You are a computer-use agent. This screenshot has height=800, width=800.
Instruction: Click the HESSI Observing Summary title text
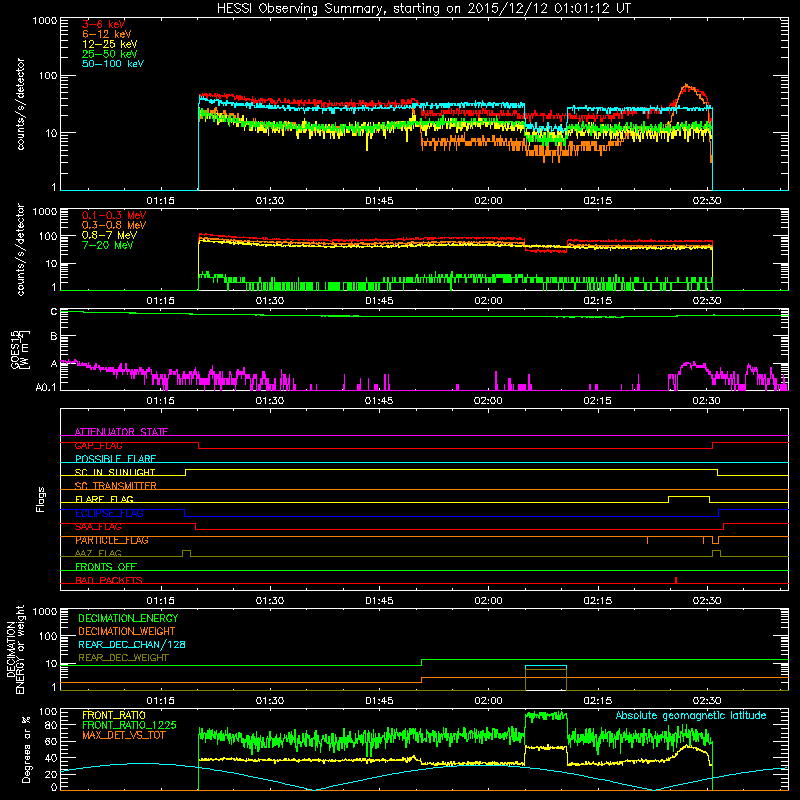click(424, 8)
